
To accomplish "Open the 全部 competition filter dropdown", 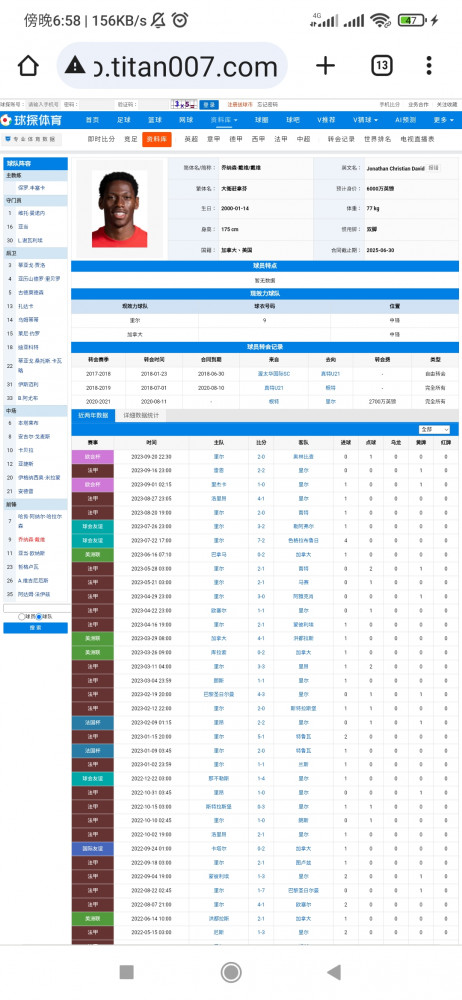I will tap(434, 430).
